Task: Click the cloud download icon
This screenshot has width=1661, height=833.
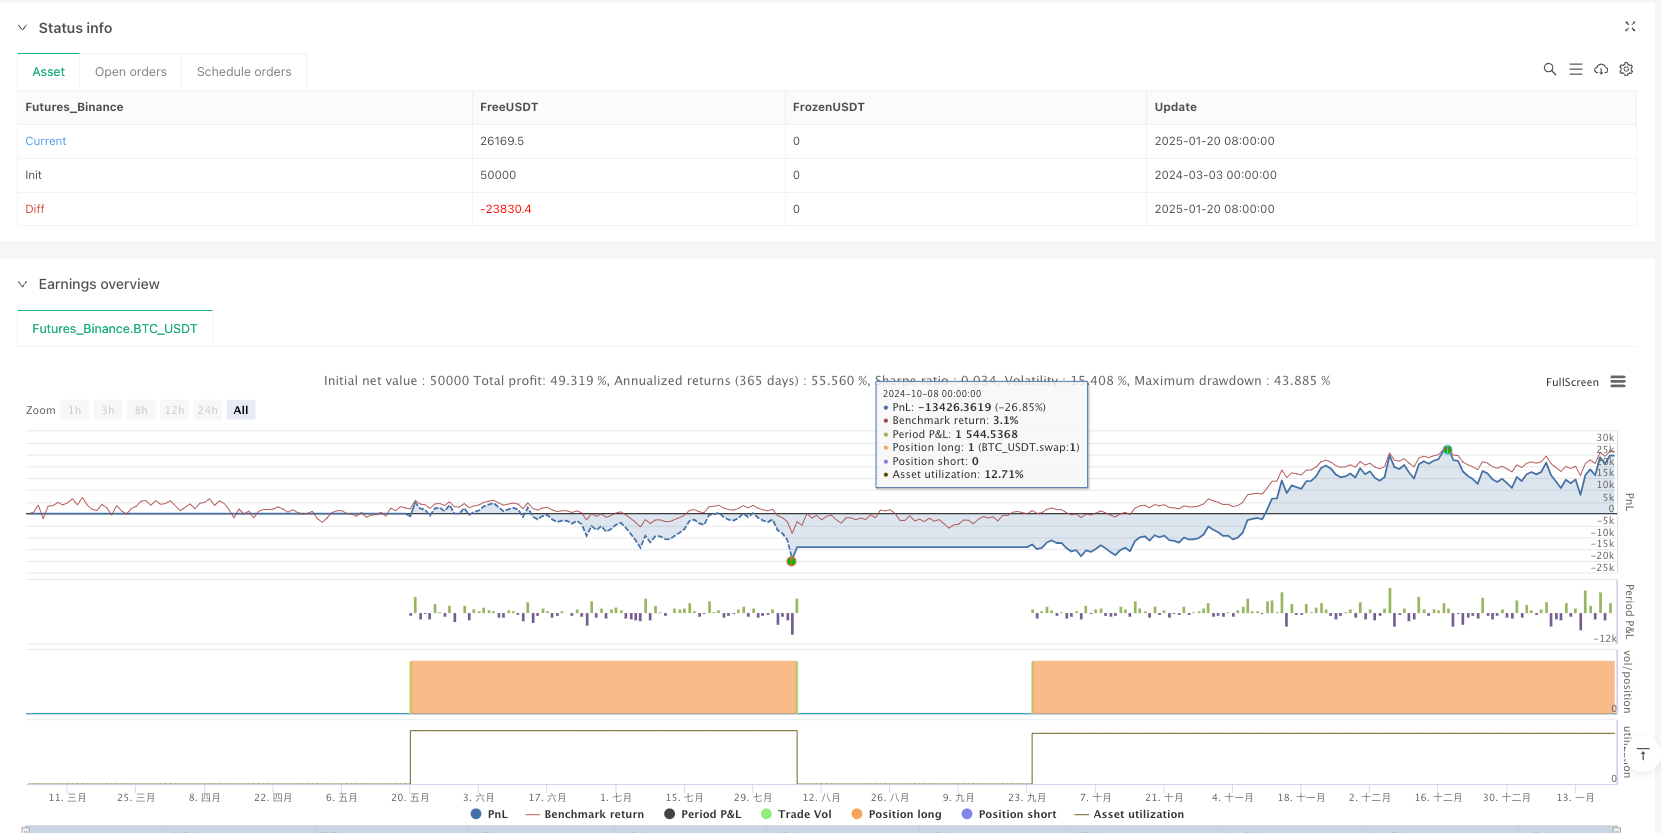Action: pyautogui.click(x=1601, y=69)
